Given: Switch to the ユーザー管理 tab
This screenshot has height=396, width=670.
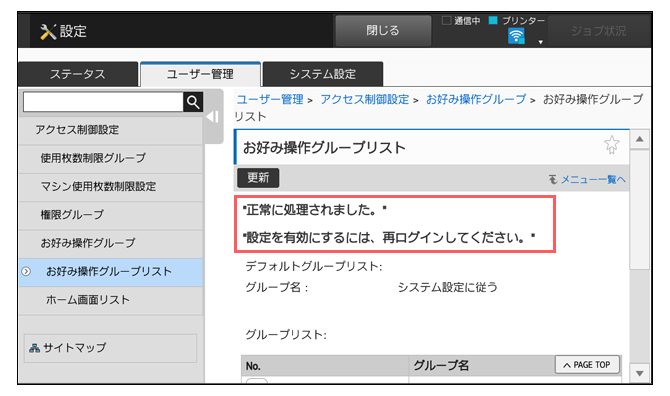Looking at the screenshot, I should coord(200,74).
